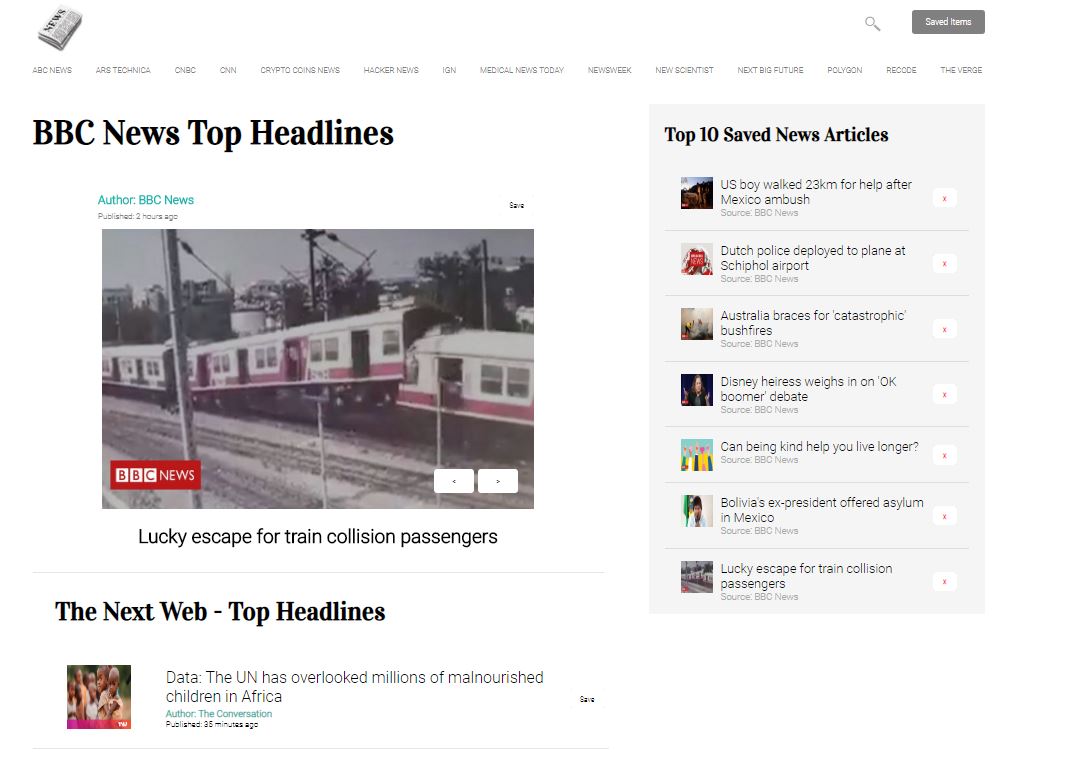Open saved 'Australia braces for catastrophic bushfires'
This screenshot has width=1086, height=763.
click(x=813, y=323)
